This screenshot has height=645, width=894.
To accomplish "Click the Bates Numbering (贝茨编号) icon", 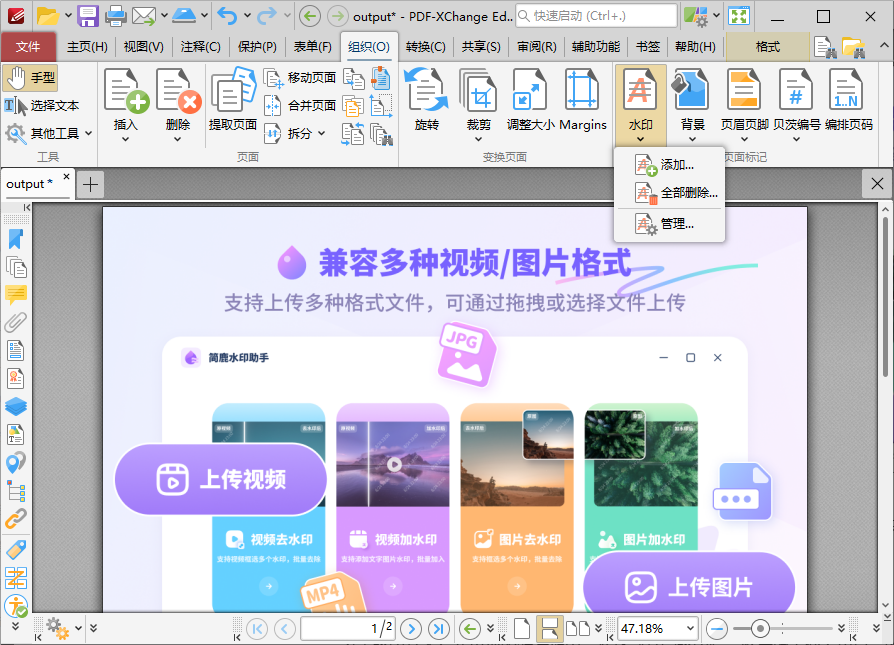I will pos(796,100).
